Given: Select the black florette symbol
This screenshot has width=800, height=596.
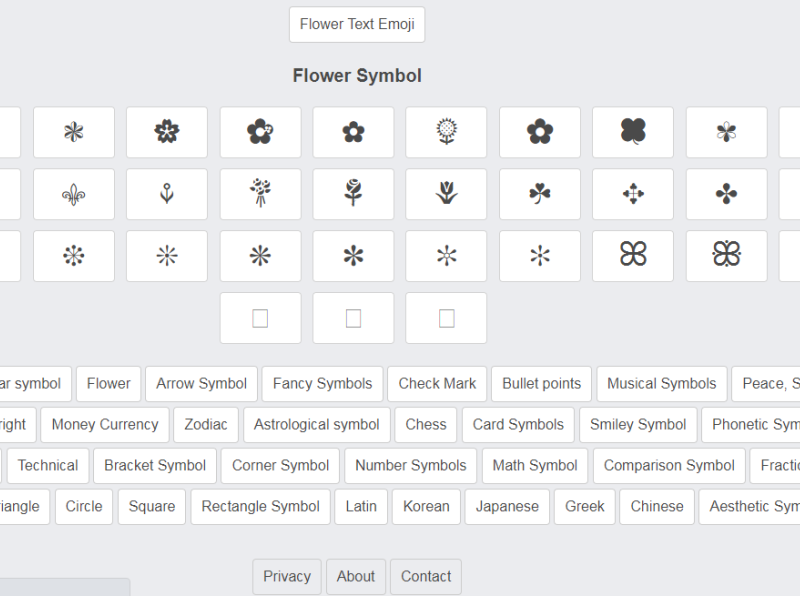Looking at the screenshot, I should [x=353, y=132].
